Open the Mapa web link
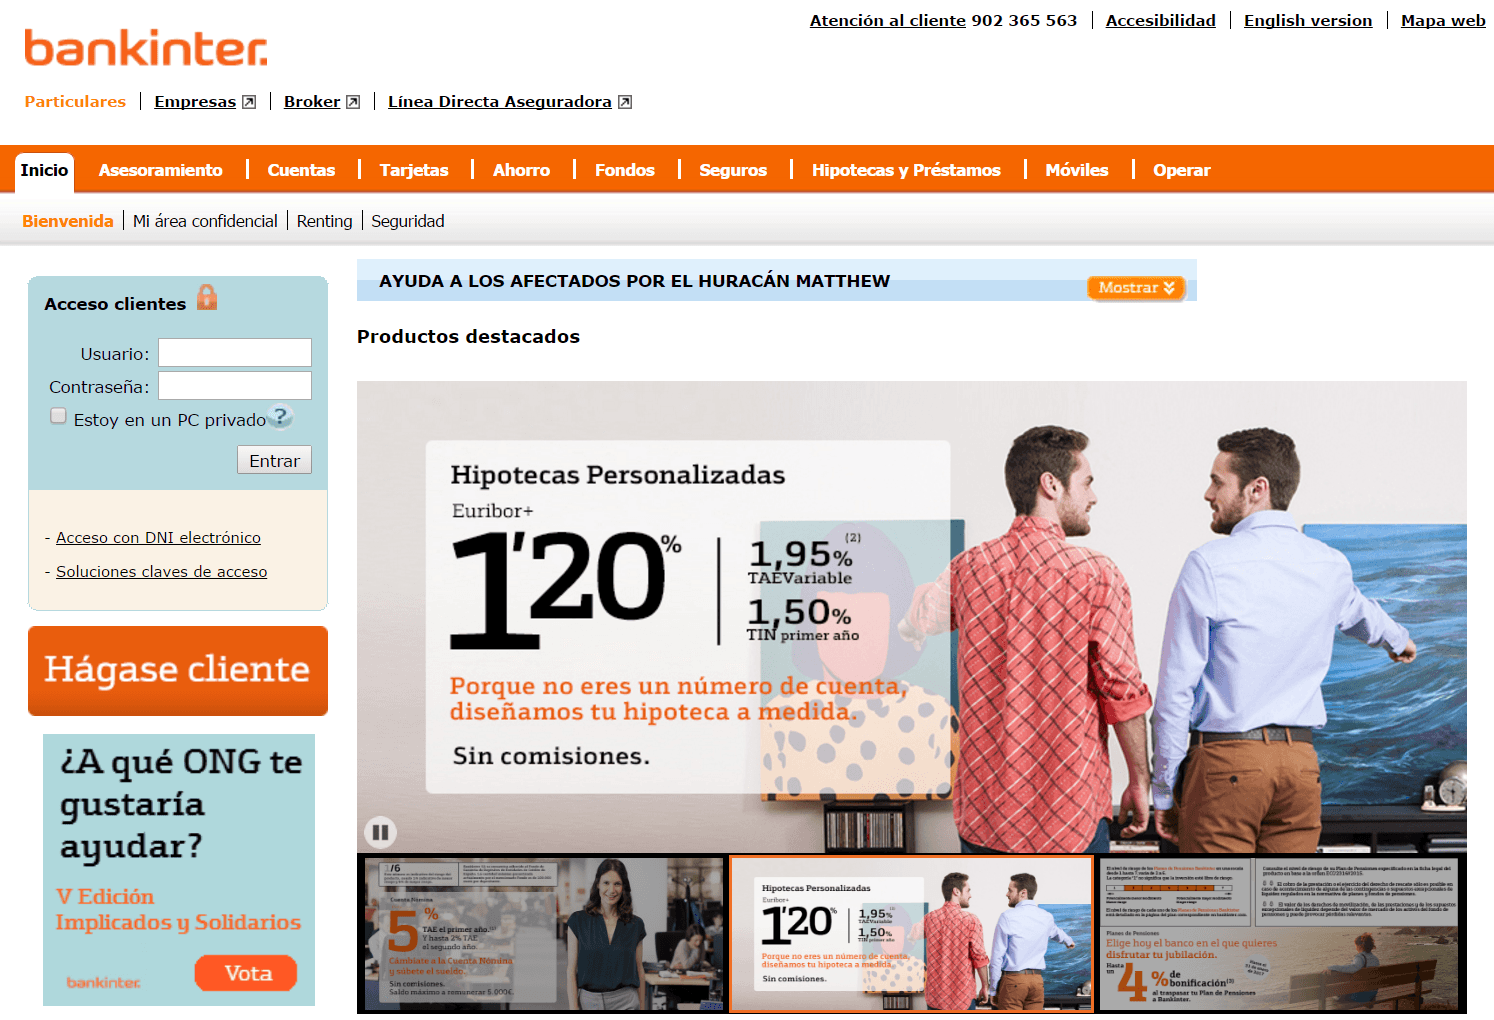The width and height of the screenshot is (1494, 1020). point(1443,20)
